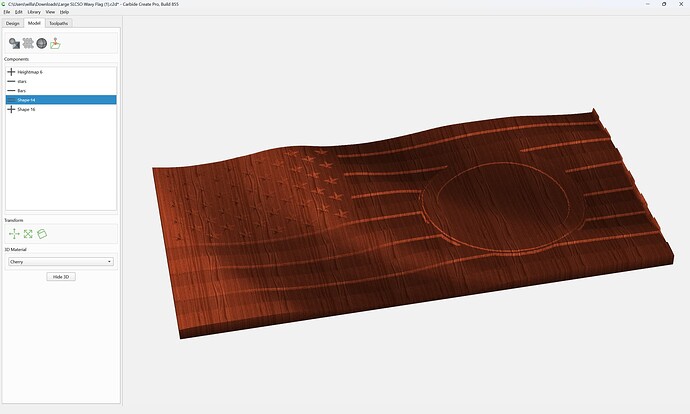
Task: Add a shape component from vectors
Action: (x=15, y=43)
